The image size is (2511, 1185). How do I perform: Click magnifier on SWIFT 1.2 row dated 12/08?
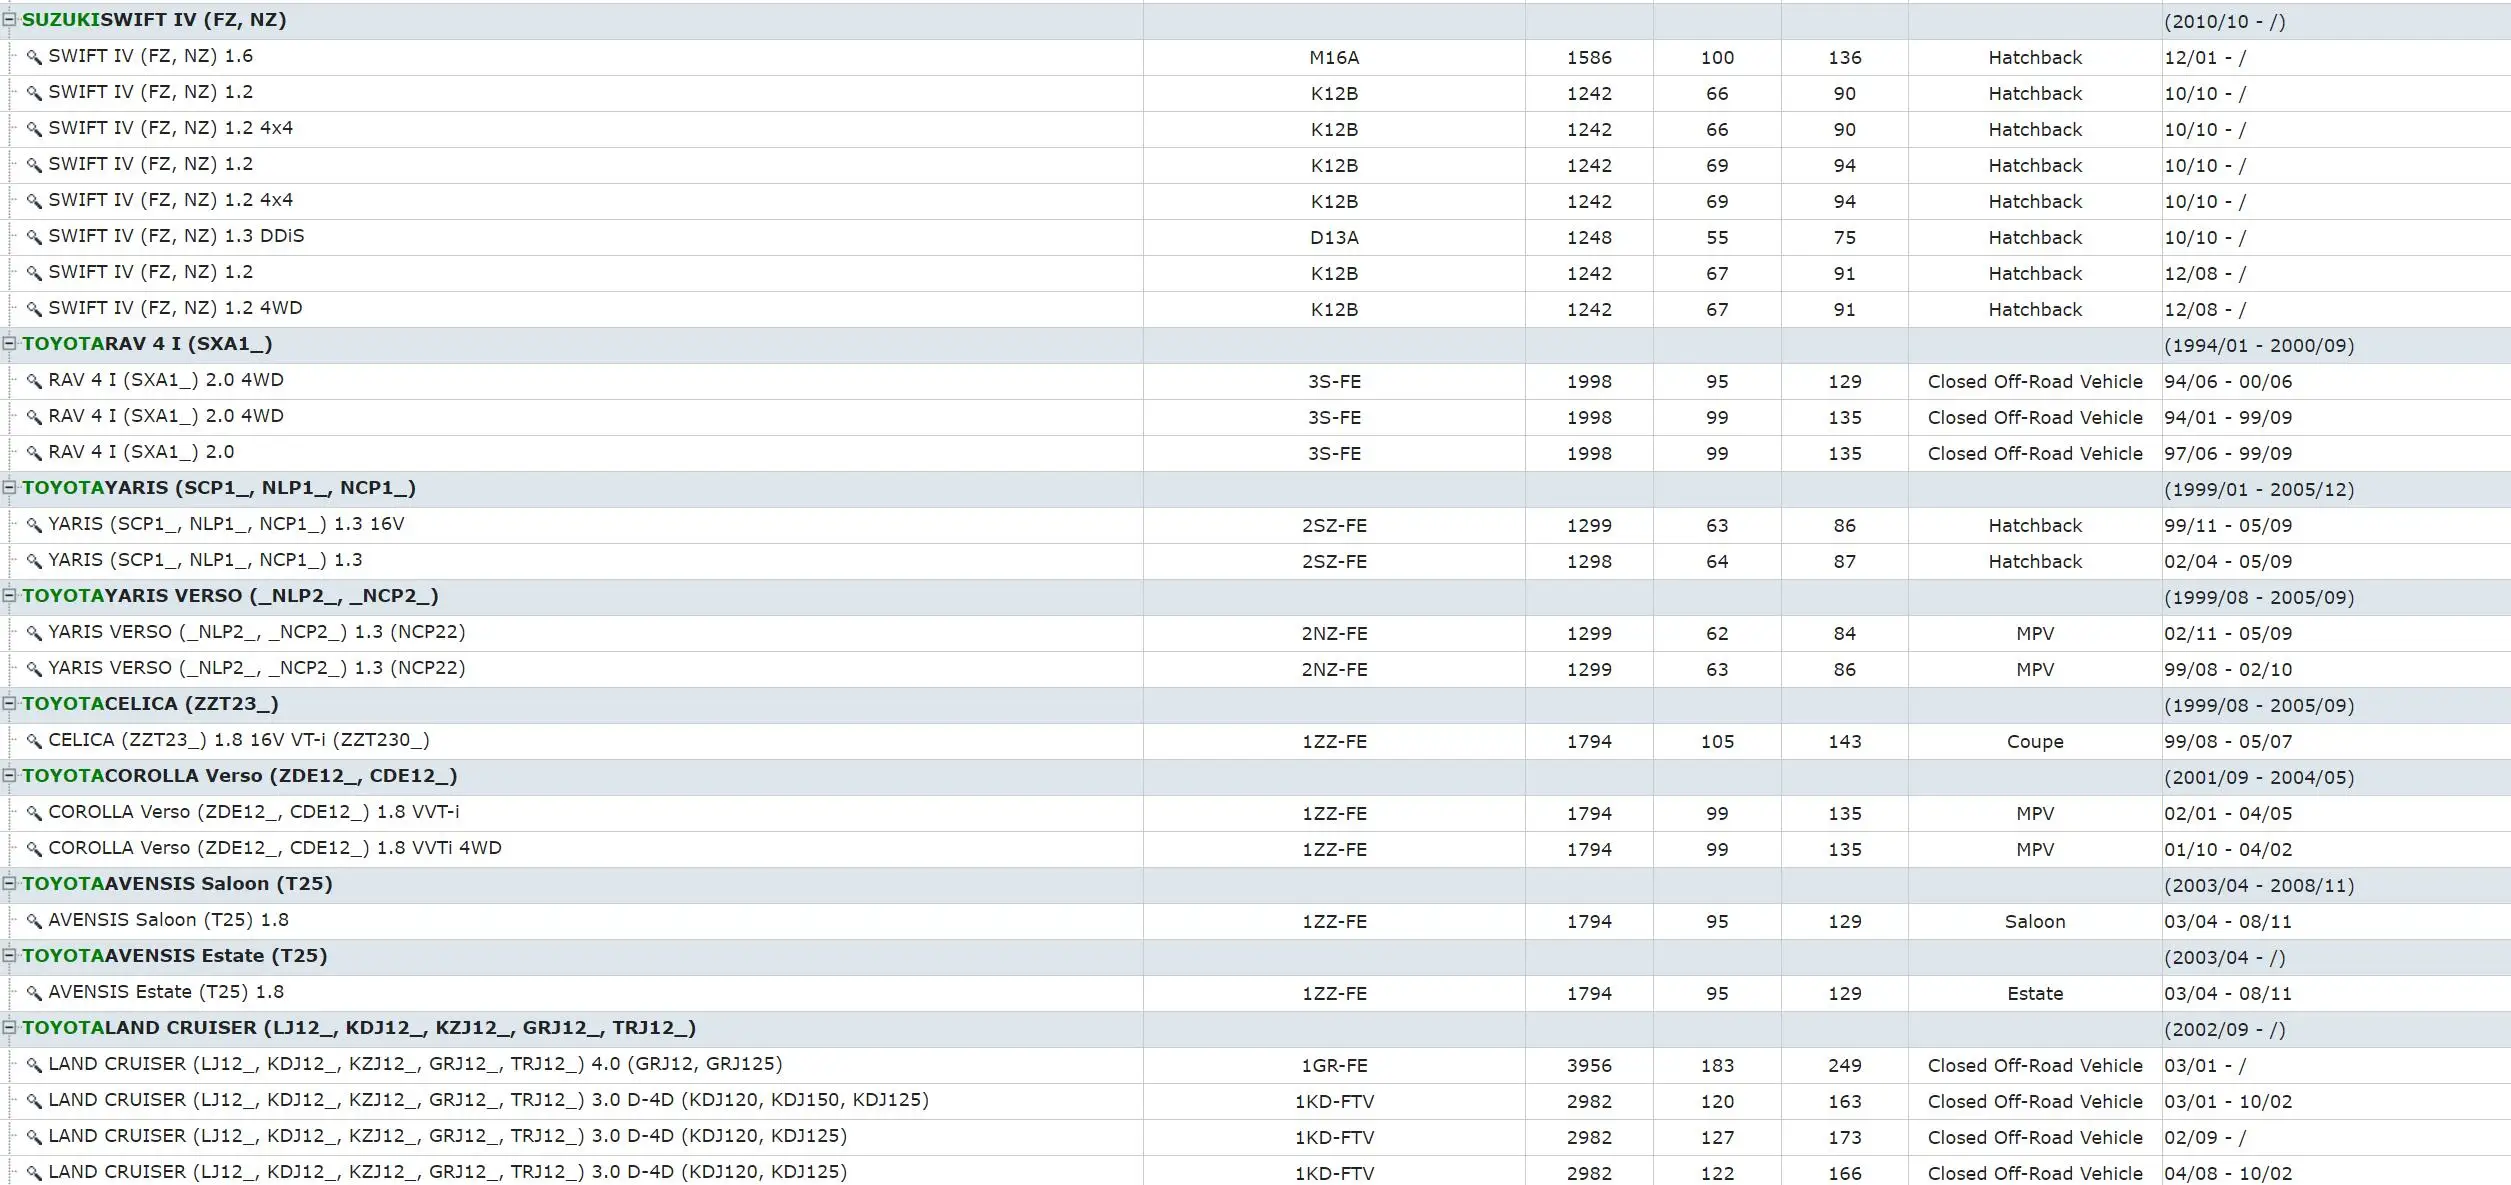34,274
